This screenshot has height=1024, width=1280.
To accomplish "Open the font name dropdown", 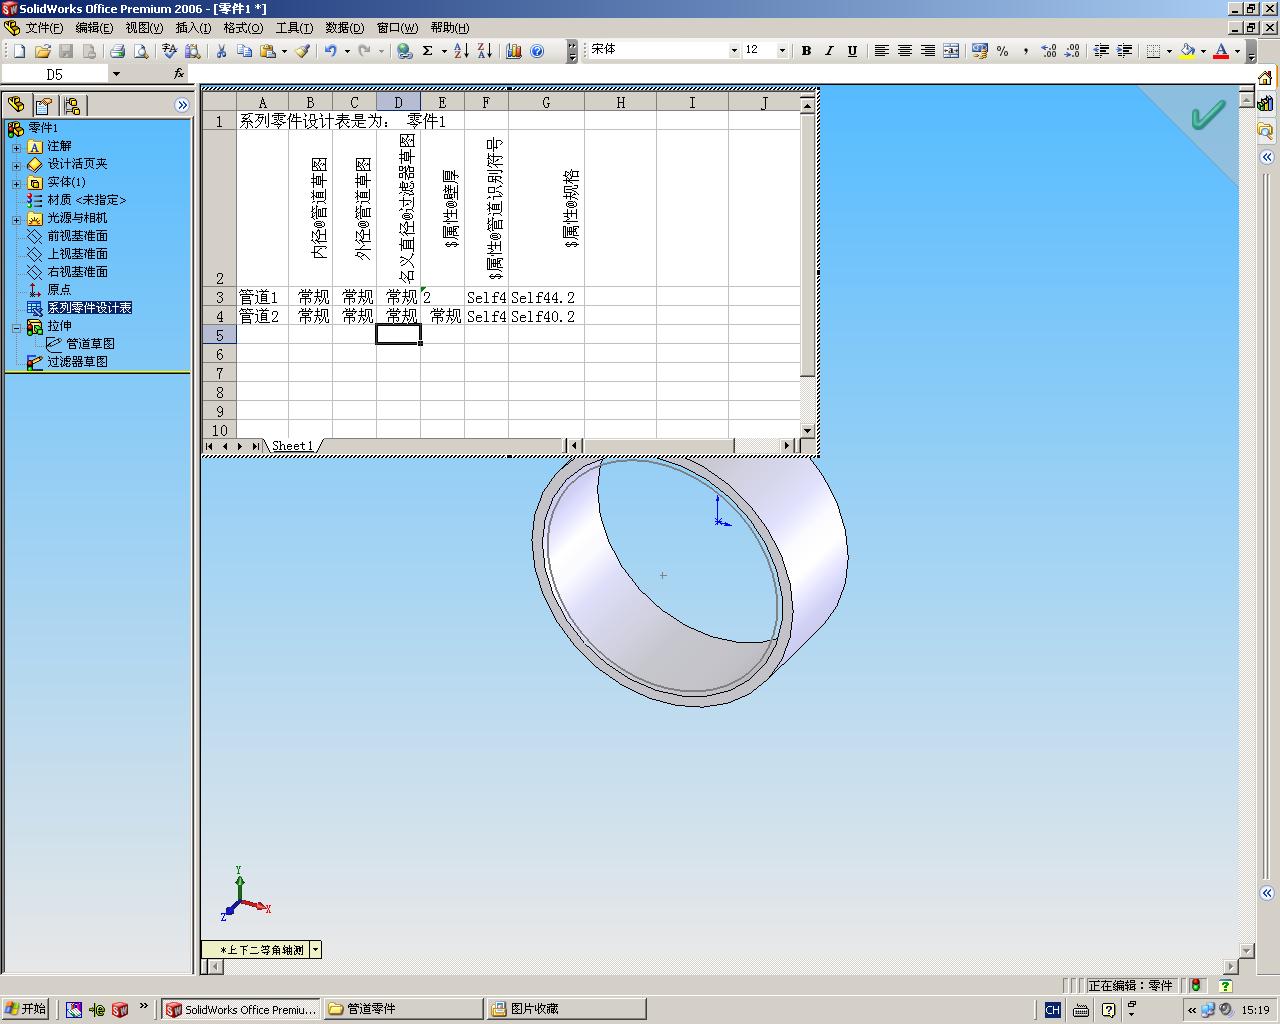I will (x=734, y=51).
